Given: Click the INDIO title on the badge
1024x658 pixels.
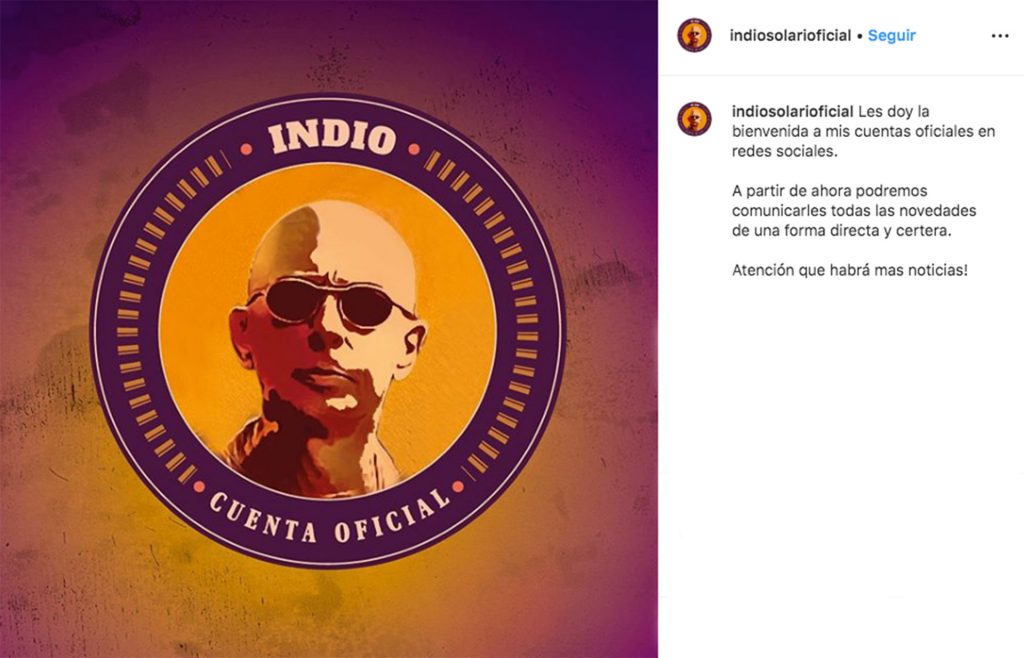Looking at the screenshot, I should tap(332, 138).
